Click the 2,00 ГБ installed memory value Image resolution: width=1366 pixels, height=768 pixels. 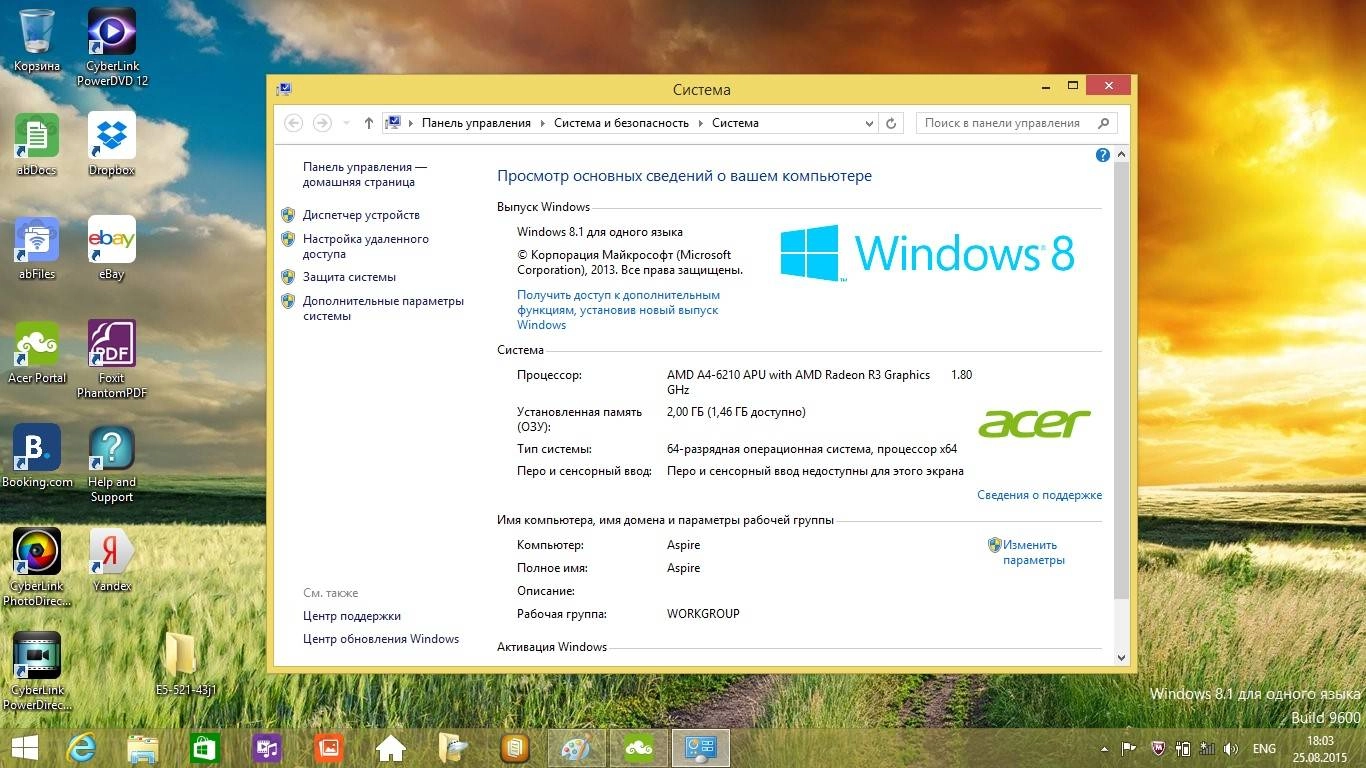736,412
